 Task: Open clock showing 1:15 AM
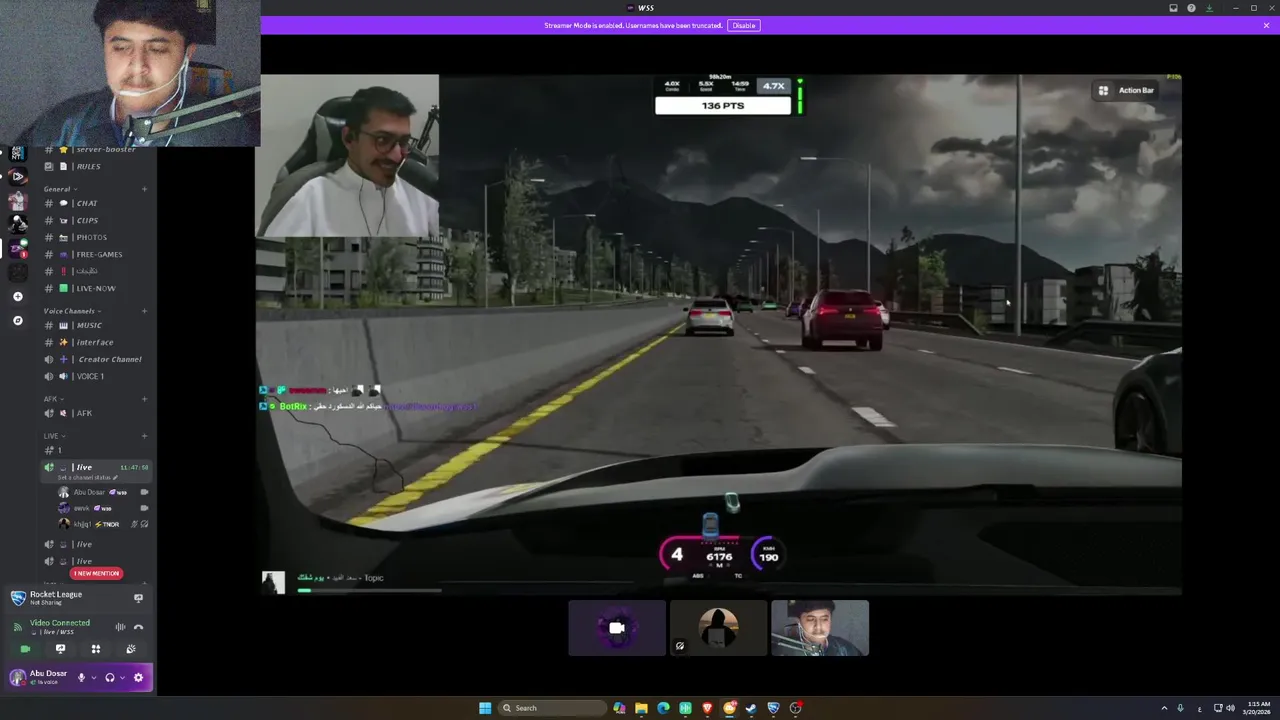1258,708
